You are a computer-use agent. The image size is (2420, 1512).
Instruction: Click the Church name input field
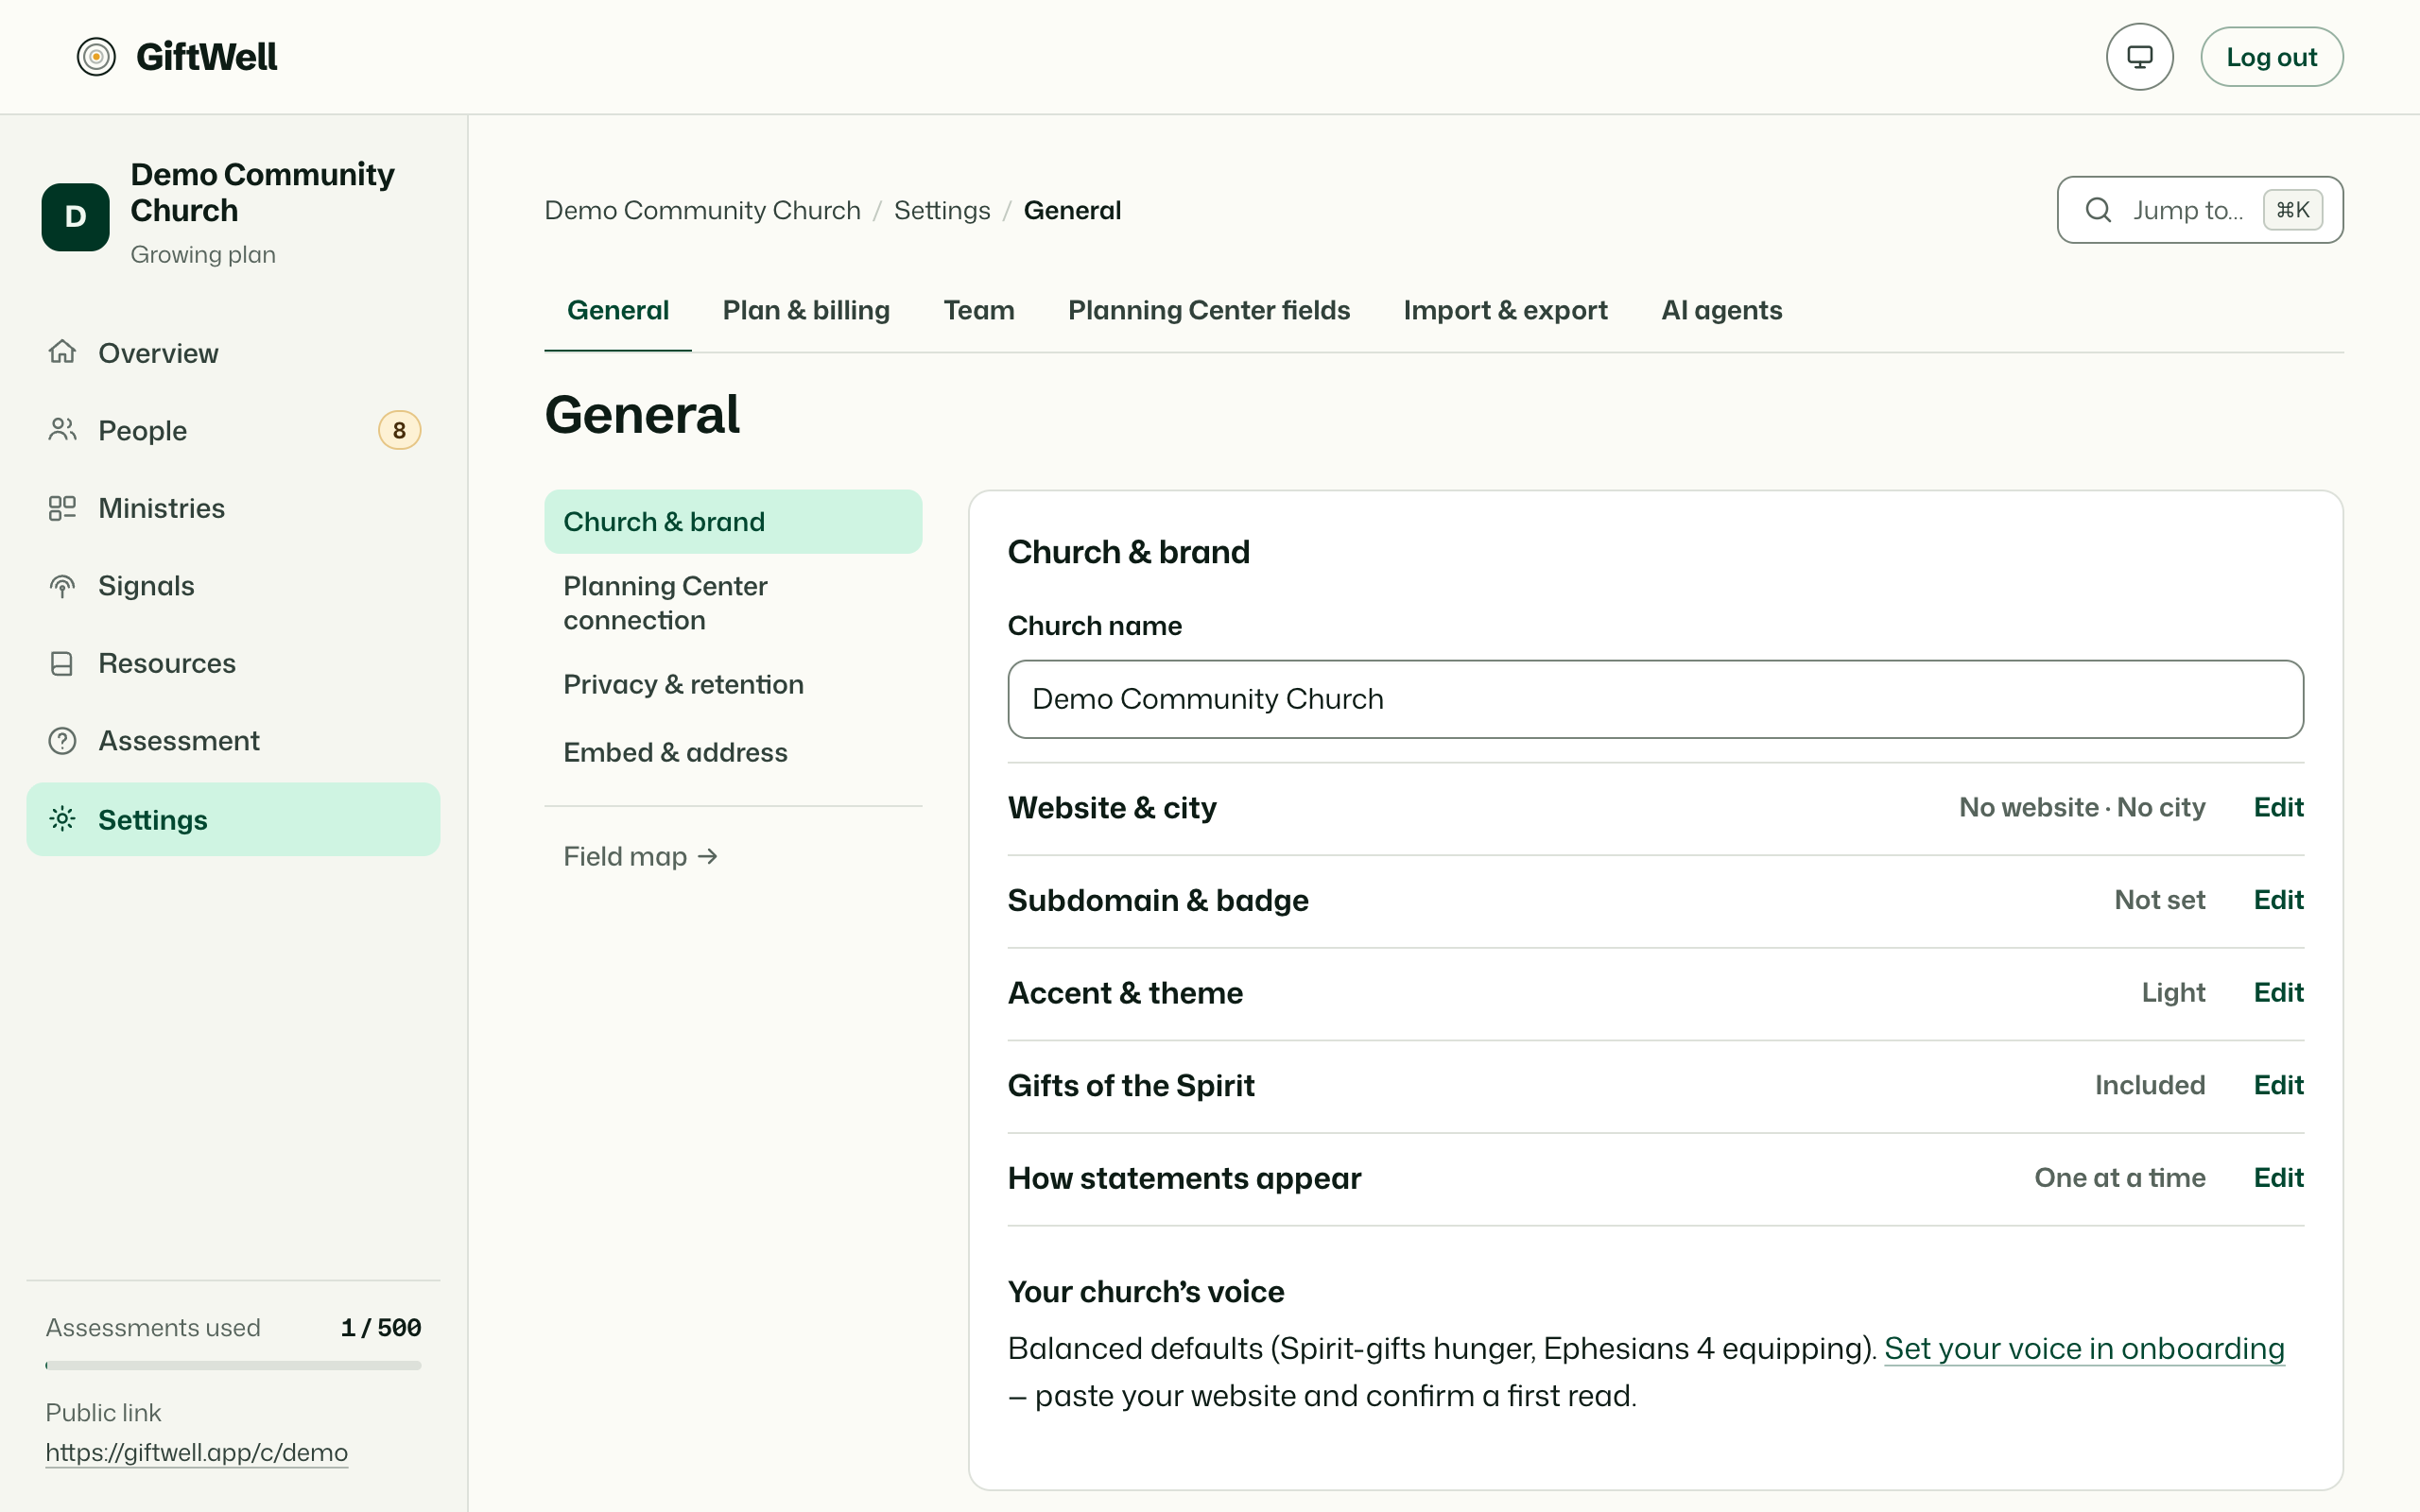[1655, 699]
